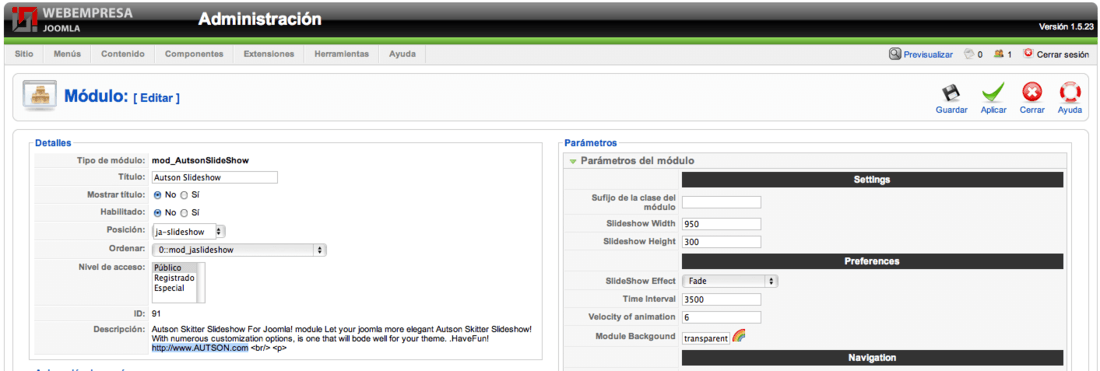Click the Previsualizar magnifier icon
Screen dimensions: 1100x371
894,53
